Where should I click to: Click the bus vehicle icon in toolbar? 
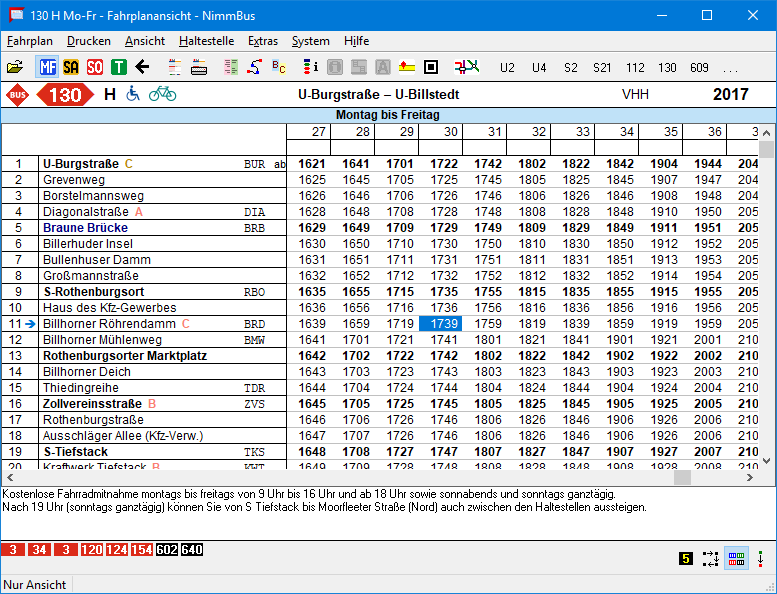pyautogui.click(x=199, y=67)
